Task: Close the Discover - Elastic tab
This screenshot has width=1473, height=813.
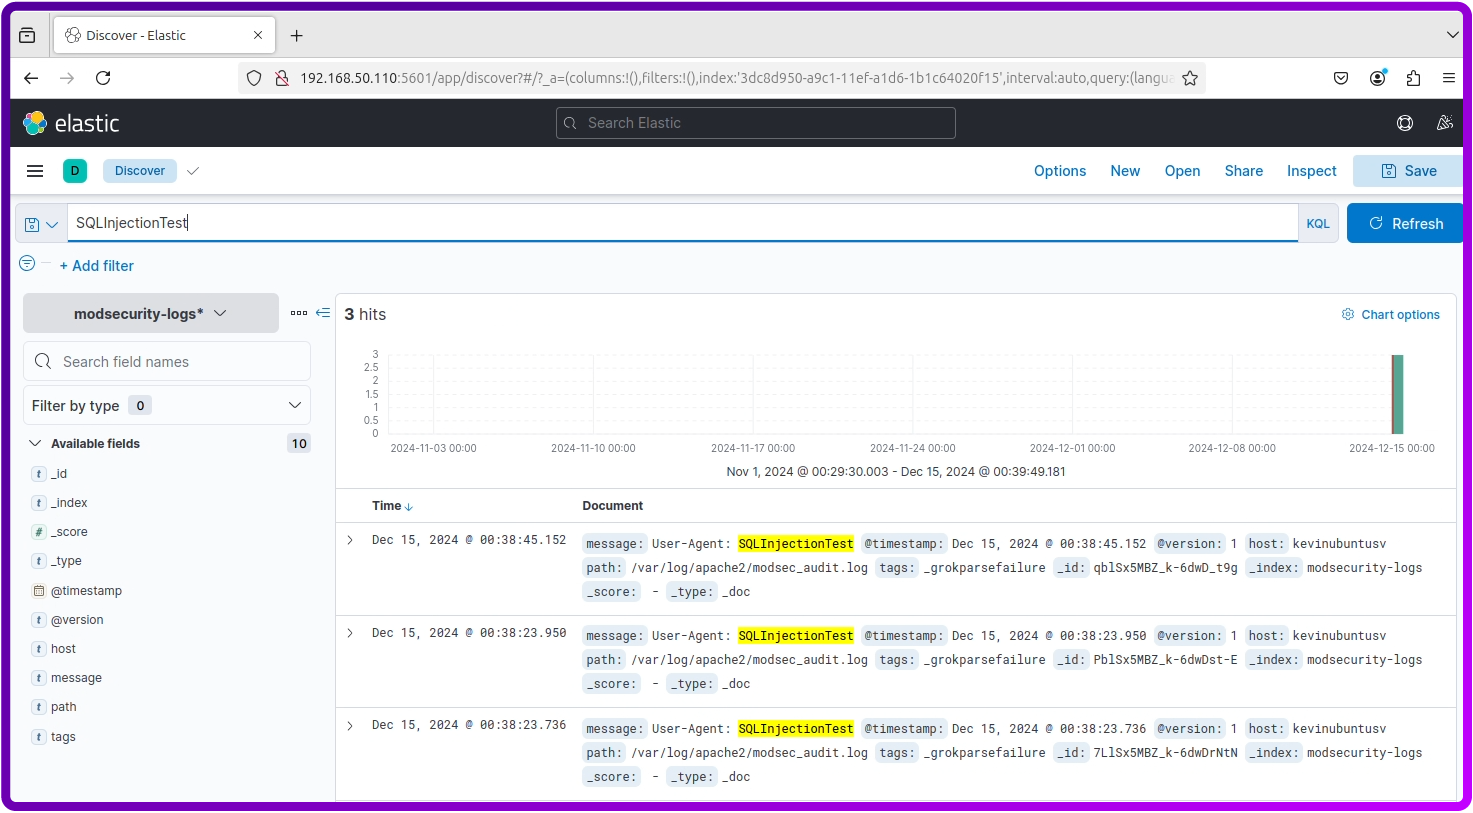Action: pyautogui.click(x=258, y=35)
